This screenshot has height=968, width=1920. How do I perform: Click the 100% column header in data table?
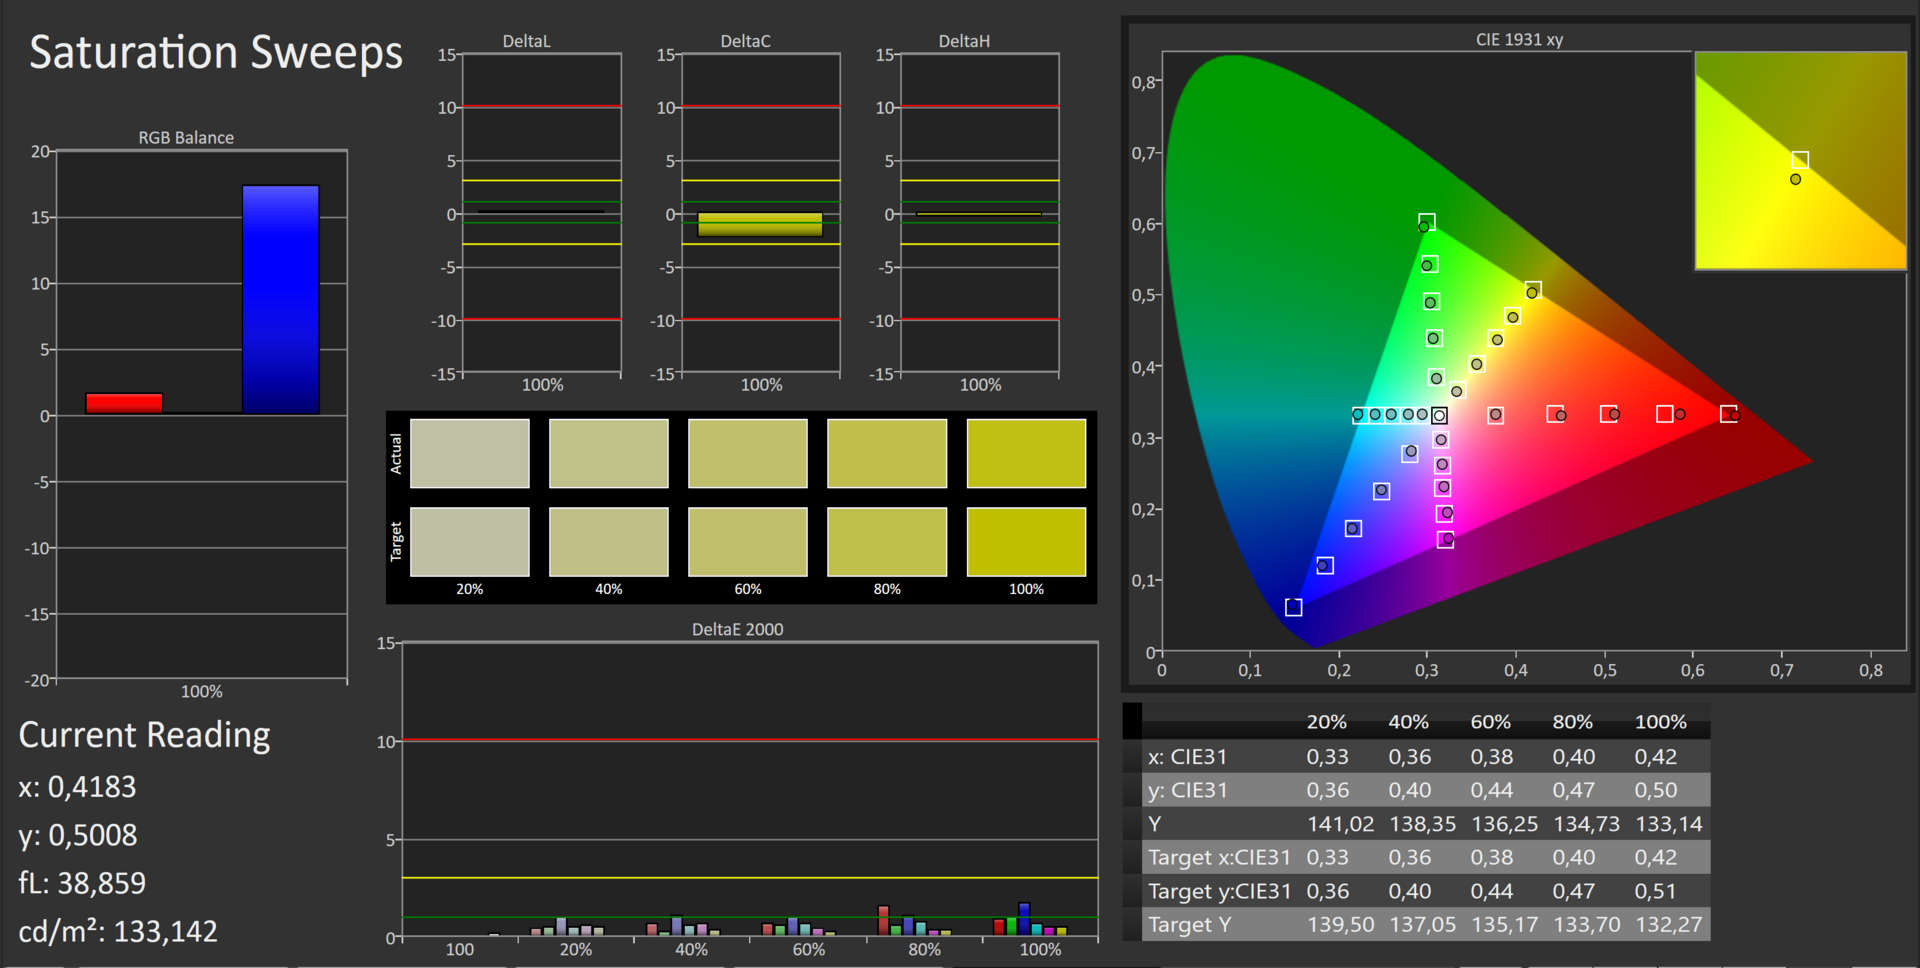coord(1660,722)
